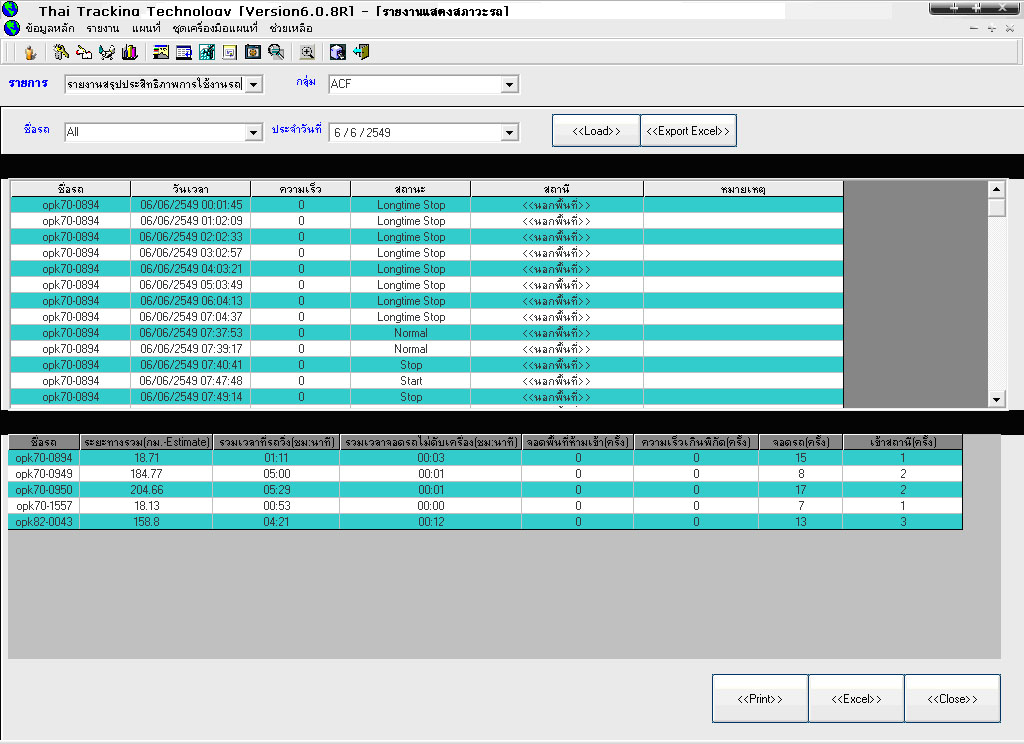This screenshot has height=744, width=1024.
Task: Click the หมายเหตุ column header
Action: coord(744,189)
